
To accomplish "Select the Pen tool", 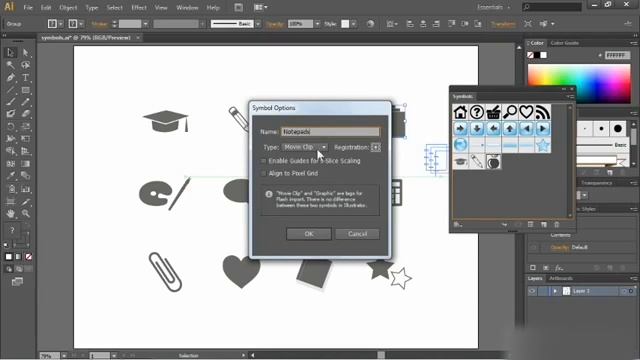I will 11,78.
